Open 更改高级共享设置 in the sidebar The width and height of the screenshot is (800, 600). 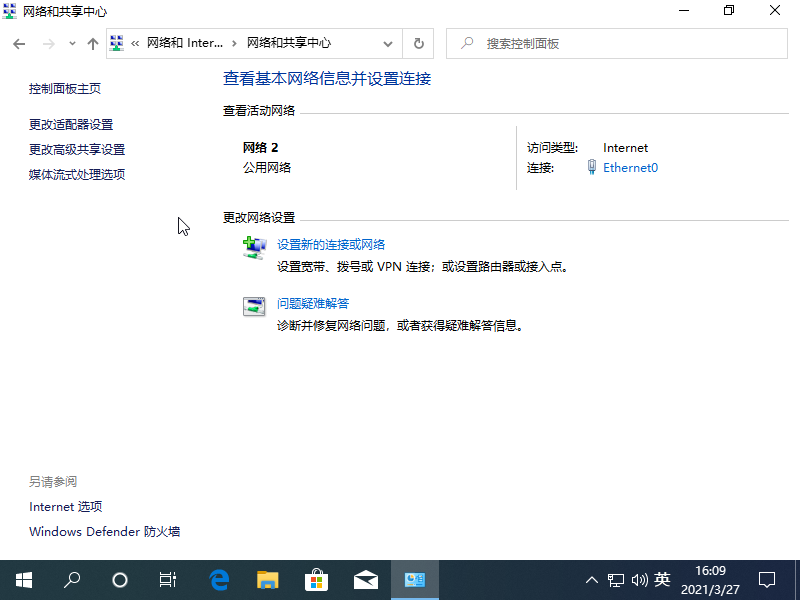tap(76, 149)
